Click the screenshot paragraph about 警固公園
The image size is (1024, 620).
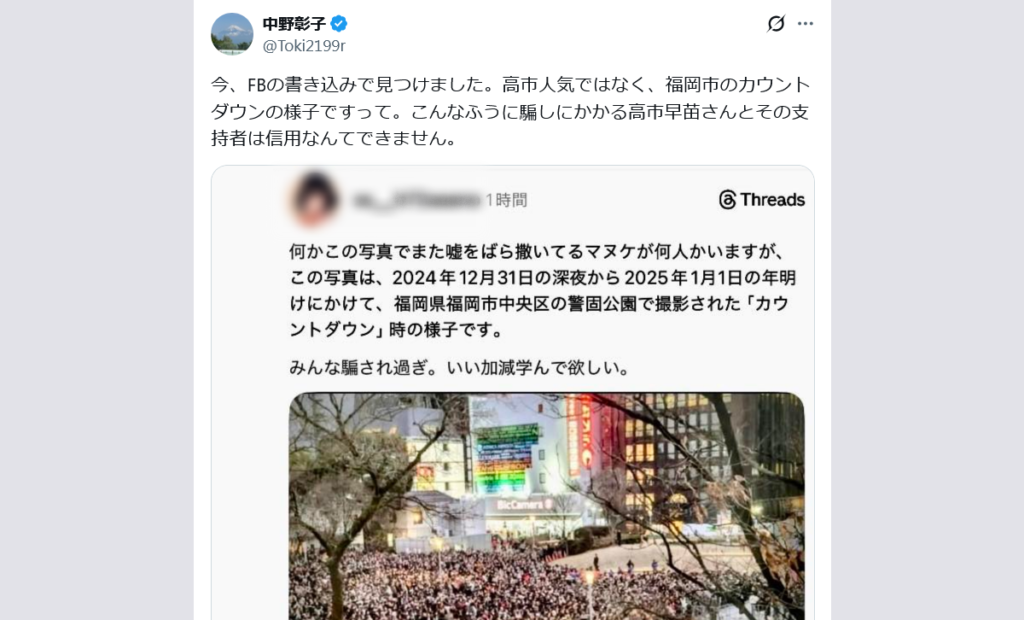(x=543, y=291)
